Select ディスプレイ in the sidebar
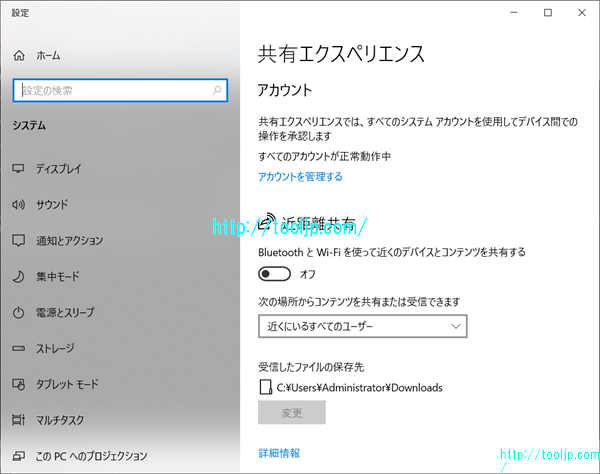The image size is (600, 474). pyautogui.click(x=59, y=168)
